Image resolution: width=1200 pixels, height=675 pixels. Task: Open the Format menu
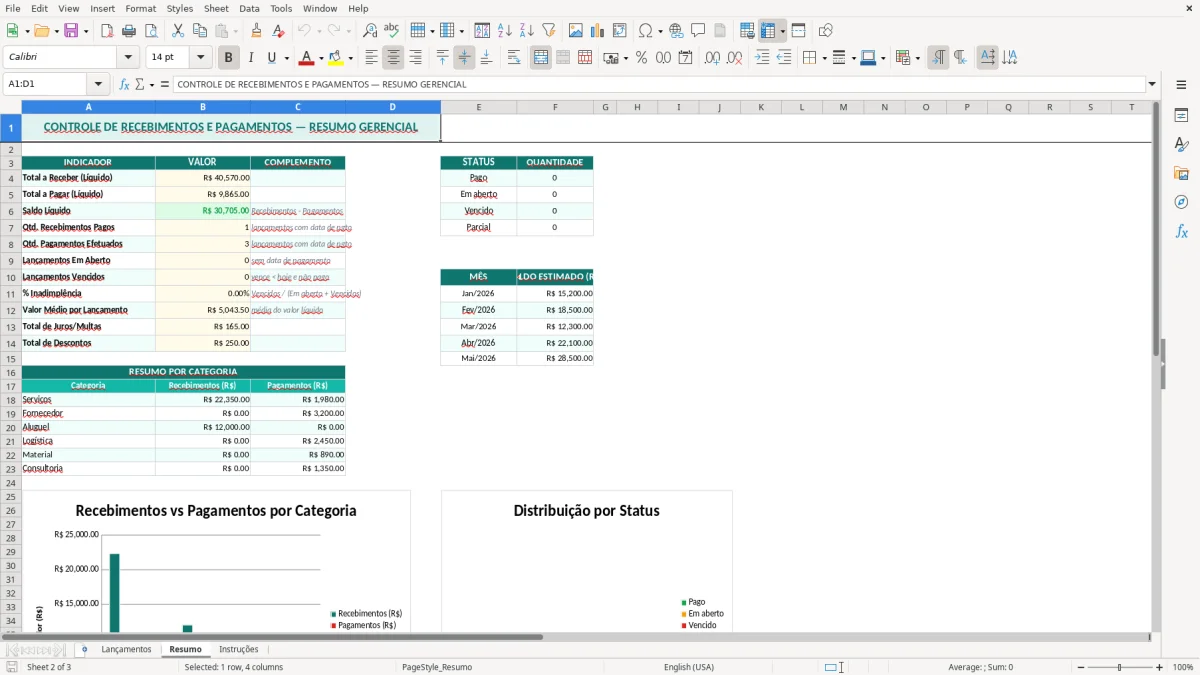[140, 8]
